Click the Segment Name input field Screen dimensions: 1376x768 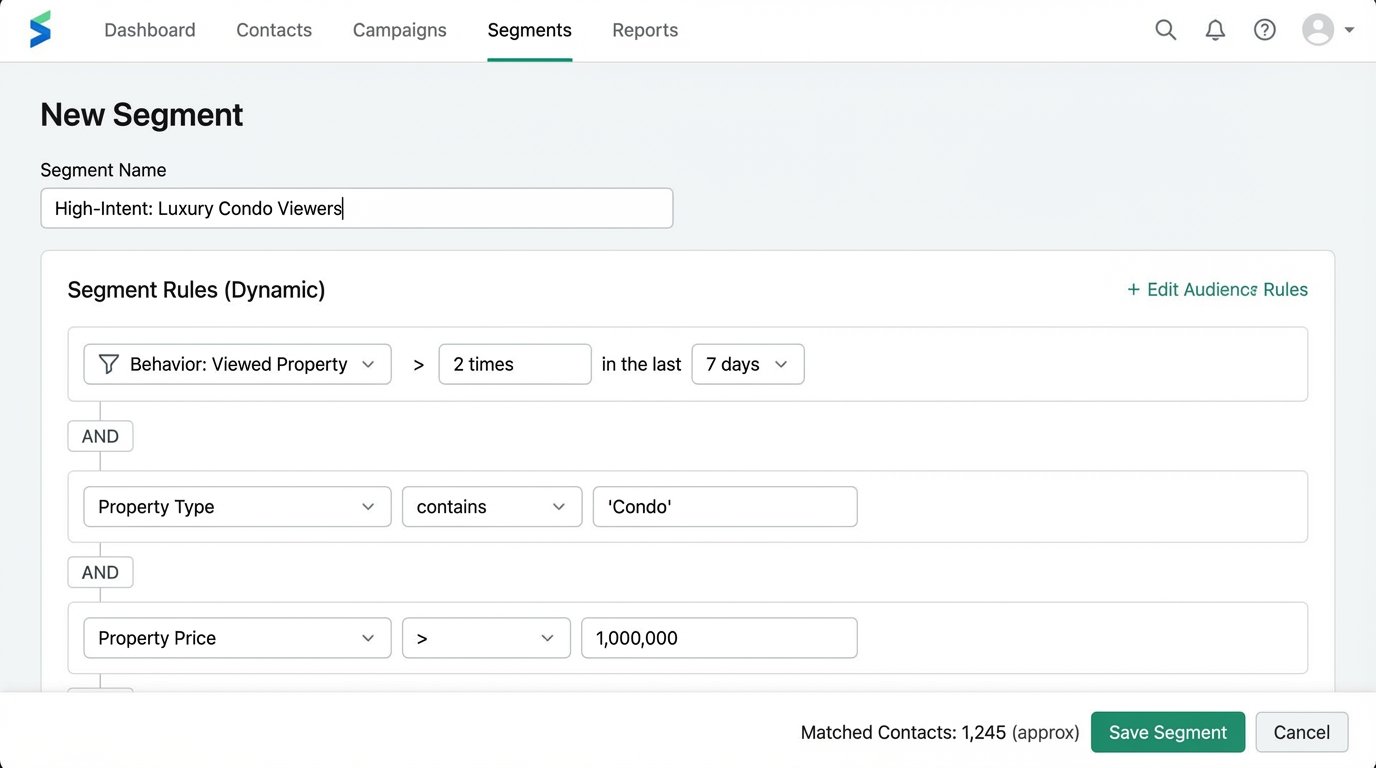click(356, 208)
